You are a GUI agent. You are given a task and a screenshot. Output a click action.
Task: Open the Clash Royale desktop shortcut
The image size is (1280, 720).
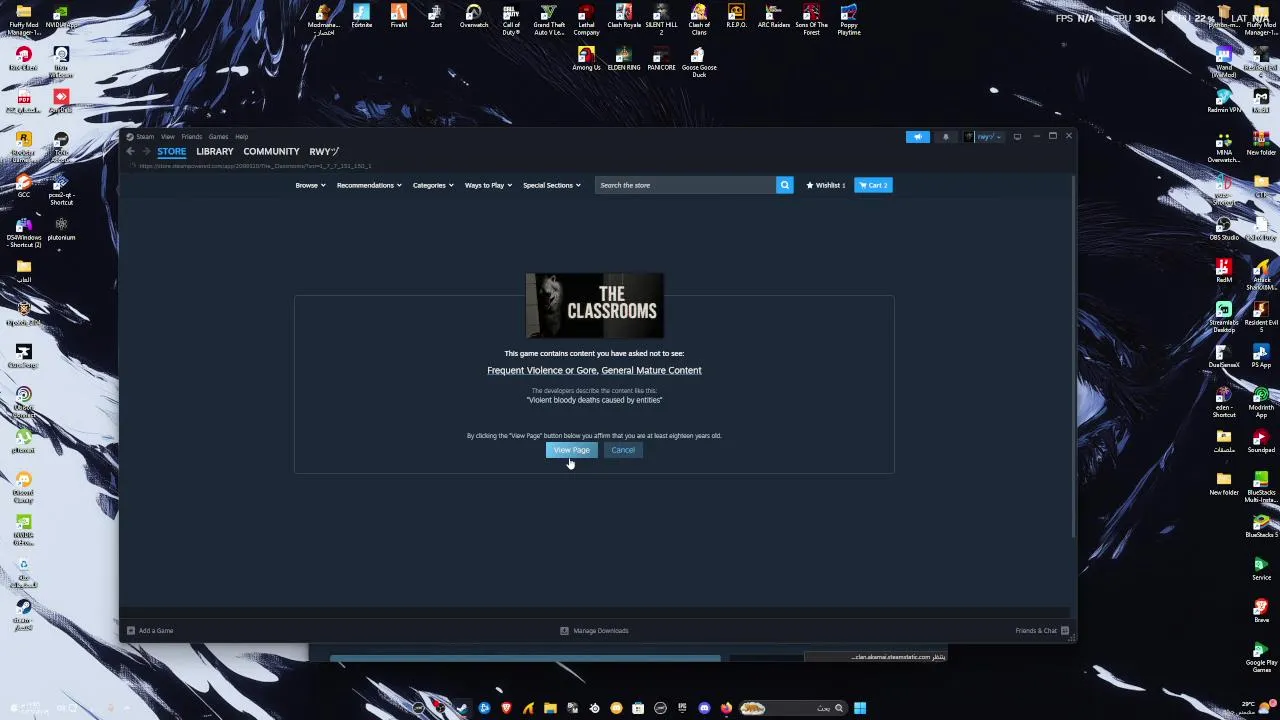pyautogui.click(x=624, y=16)
